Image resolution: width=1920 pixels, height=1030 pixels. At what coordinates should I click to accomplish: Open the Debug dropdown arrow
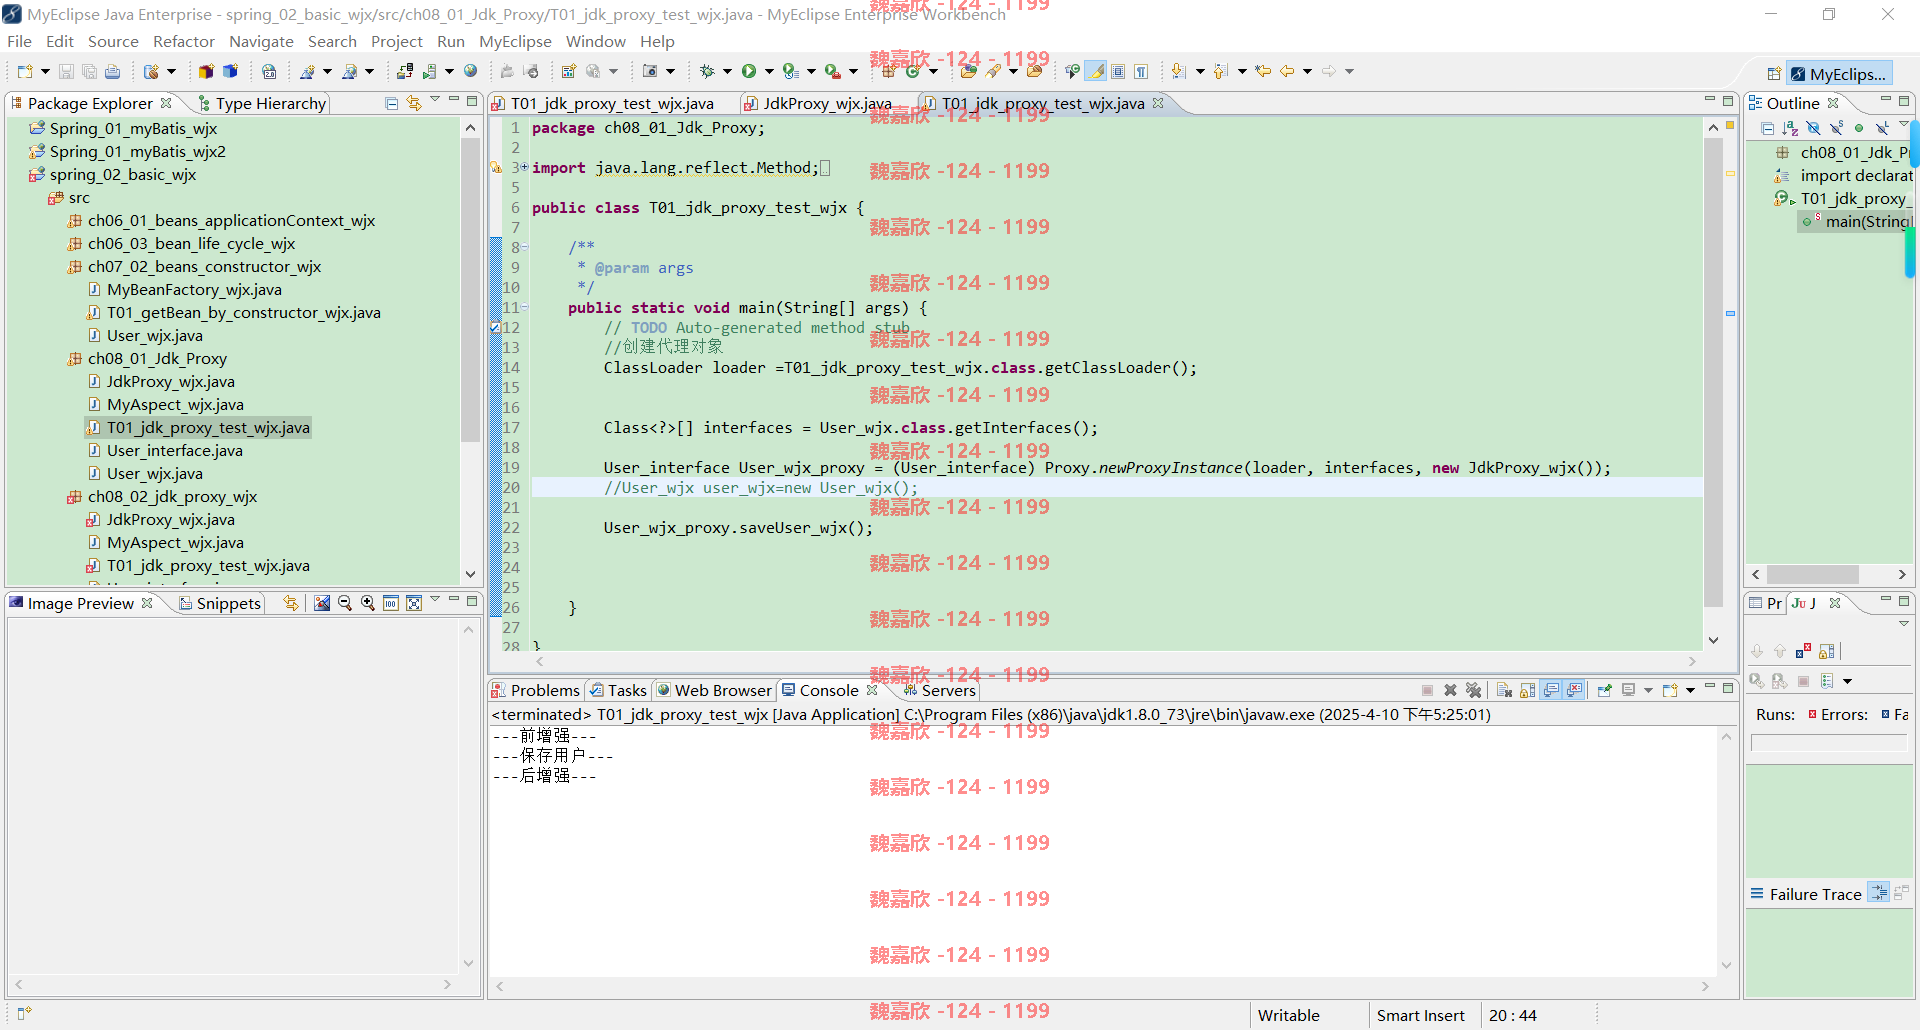[x=727, y=71]
